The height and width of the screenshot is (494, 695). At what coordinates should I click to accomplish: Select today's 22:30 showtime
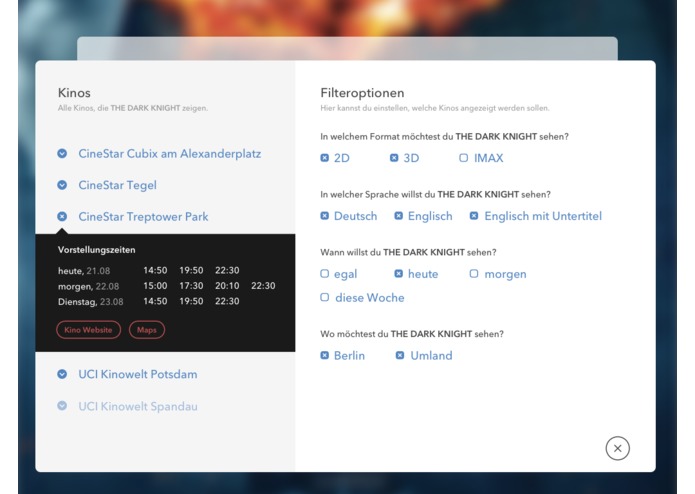tap(227, 270)
